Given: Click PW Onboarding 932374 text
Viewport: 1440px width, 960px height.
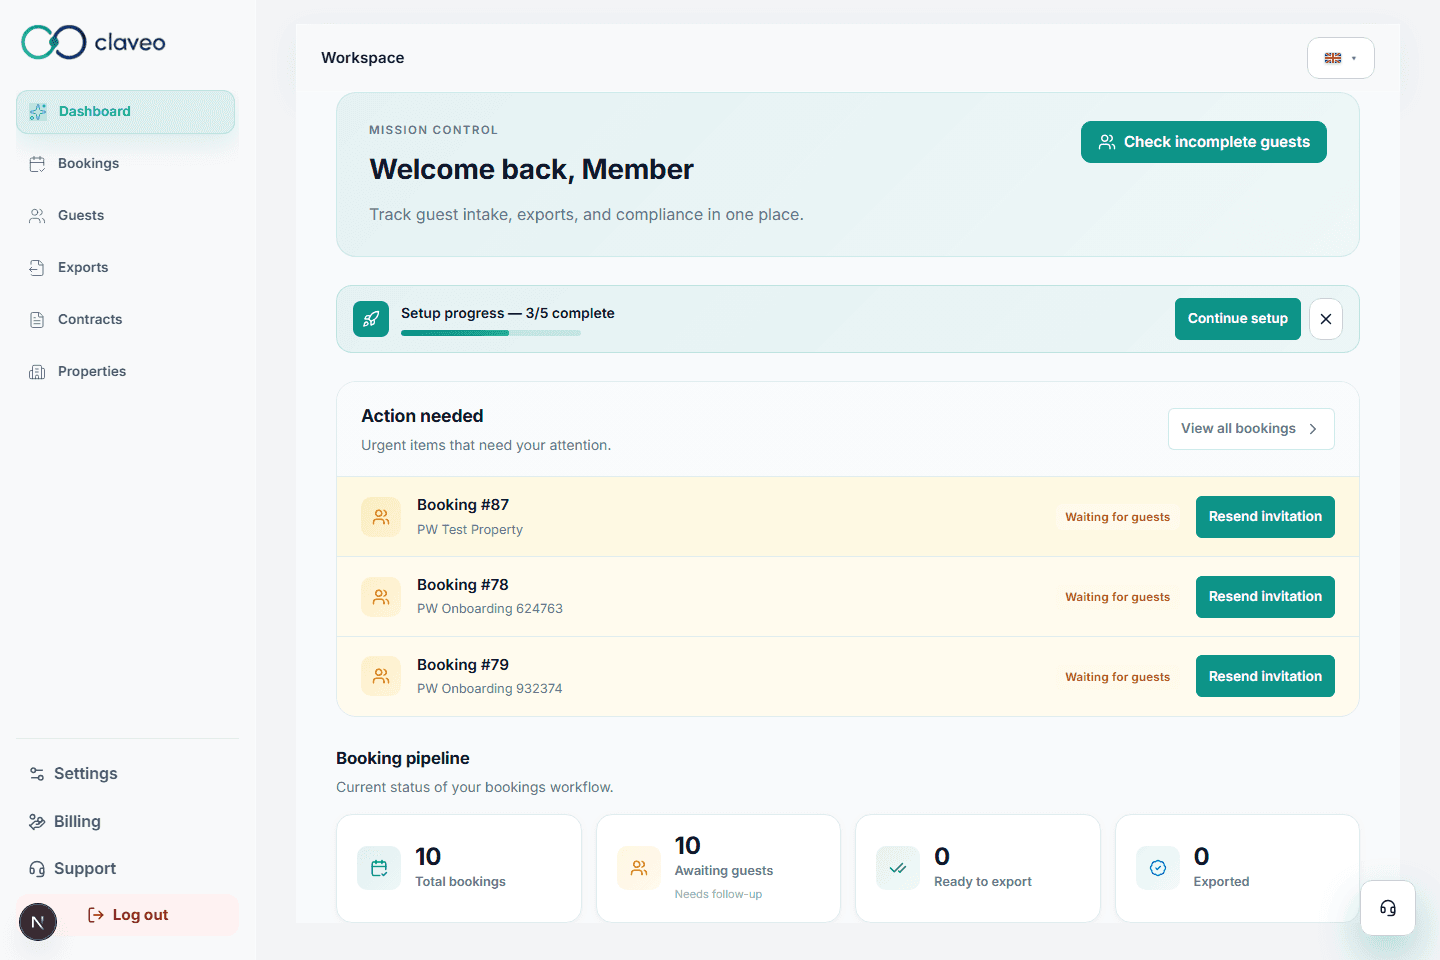Looking at the screenshot, I should [x=490, y=689].
